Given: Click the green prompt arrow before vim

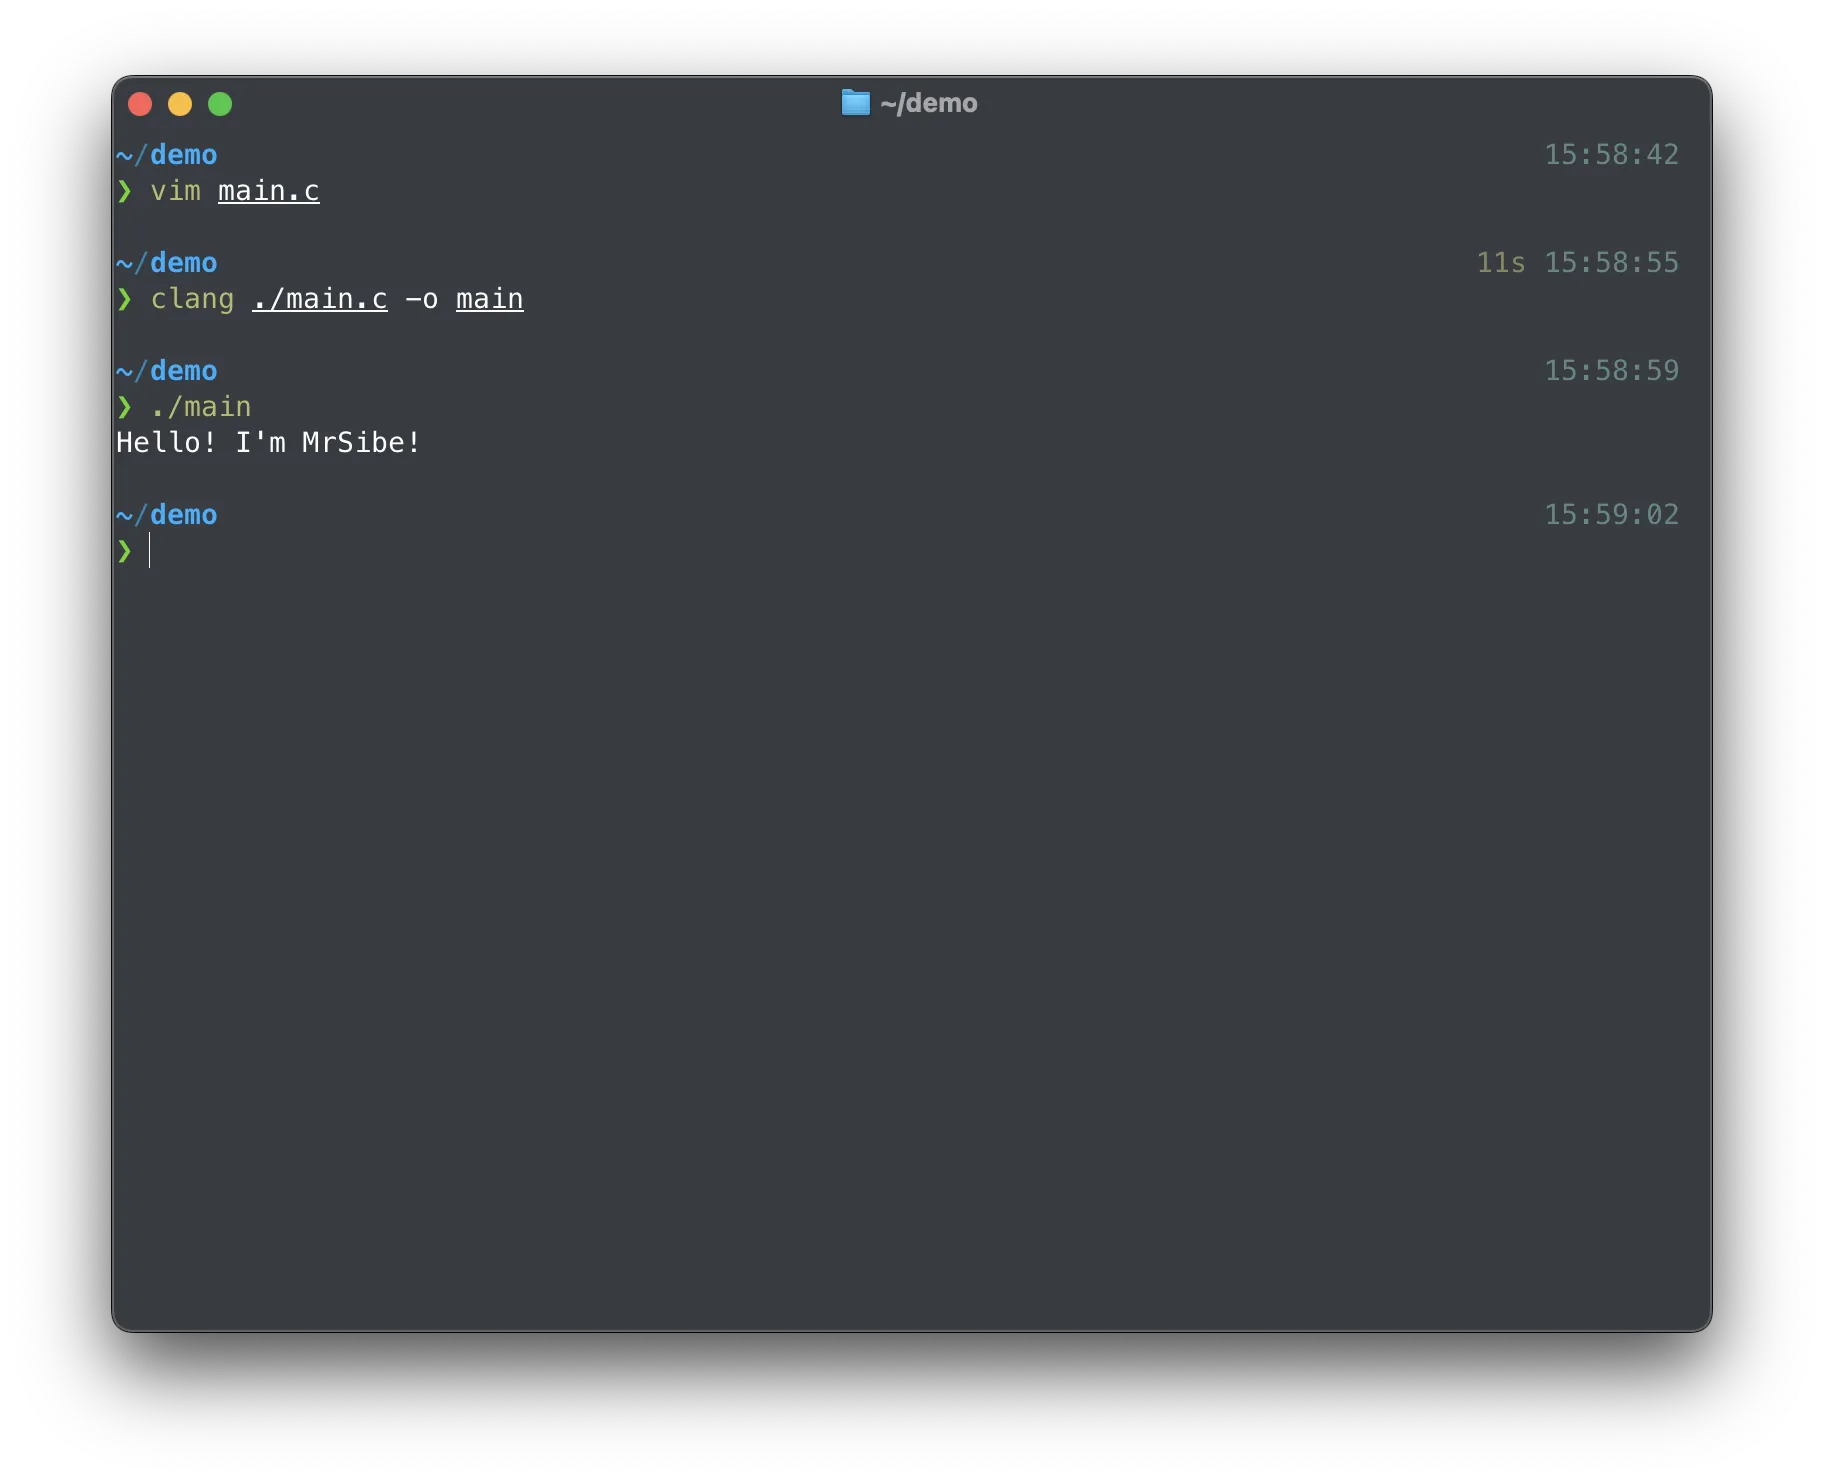Looking at the screenshot, I should point(125,191).
